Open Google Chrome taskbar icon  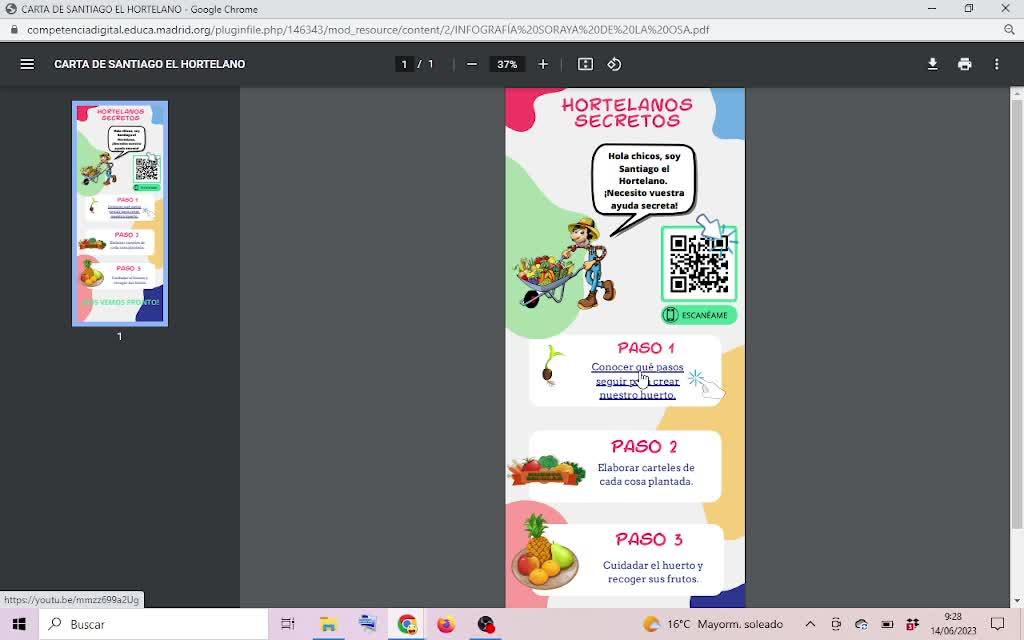click(407, 624)
